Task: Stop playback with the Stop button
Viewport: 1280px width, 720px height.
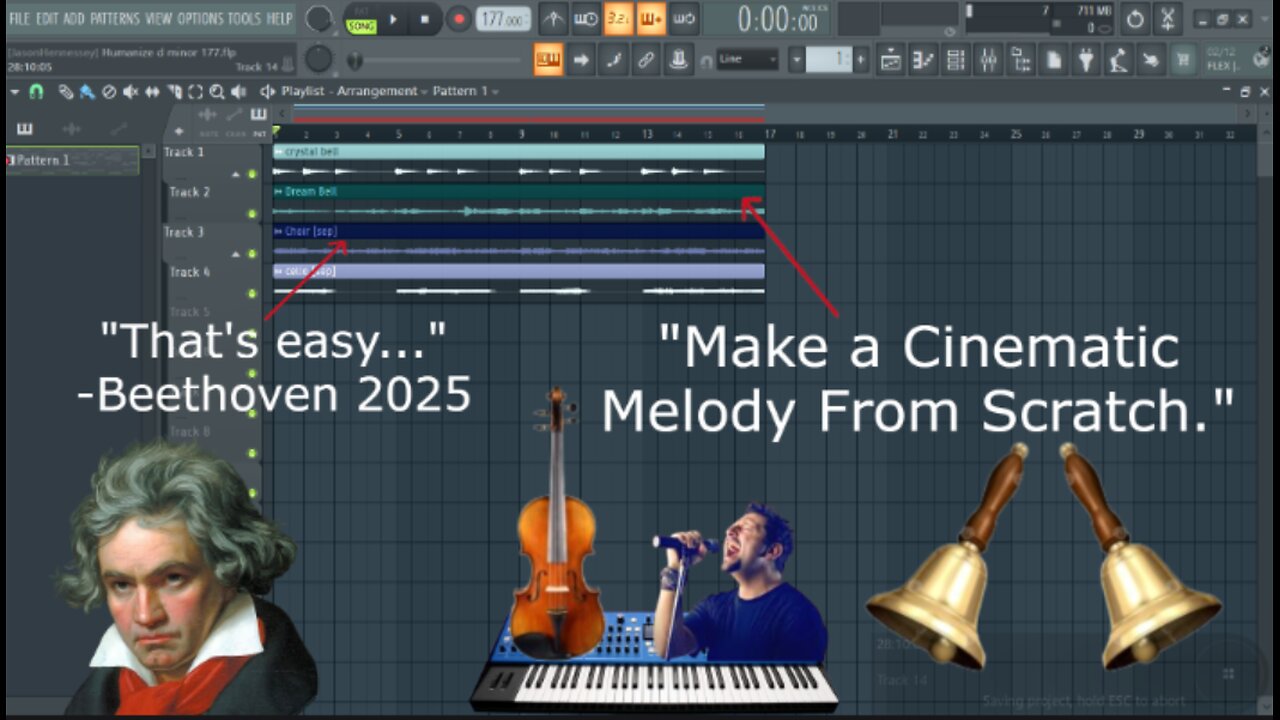Action: click(424, 19)
